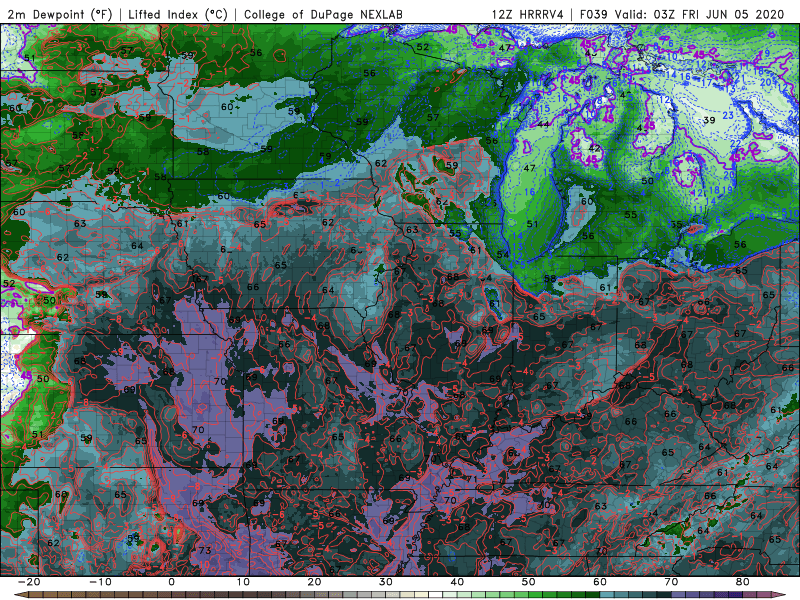Click the '0' label on the color scale
The height and width of the screenshot is (600, 800).
(171, 582)
